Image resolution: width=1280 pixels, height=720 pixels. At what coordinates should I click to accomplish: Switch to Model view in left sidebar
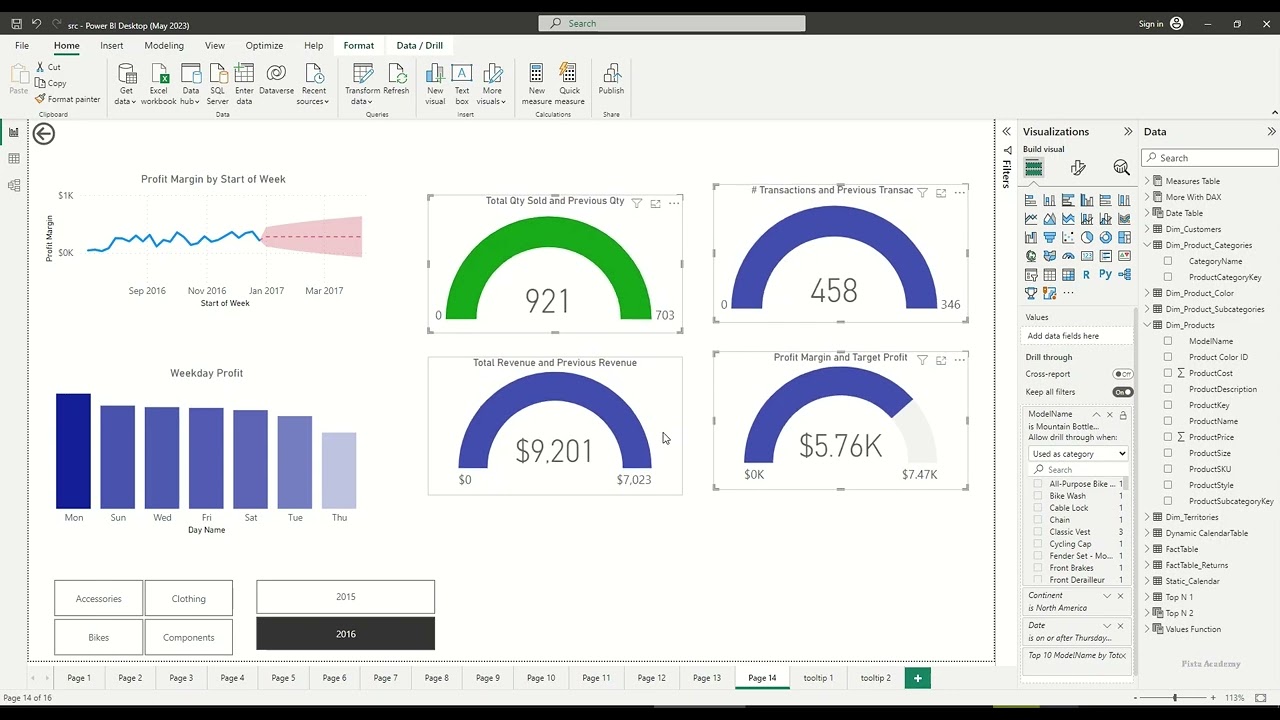pos(14,185)
